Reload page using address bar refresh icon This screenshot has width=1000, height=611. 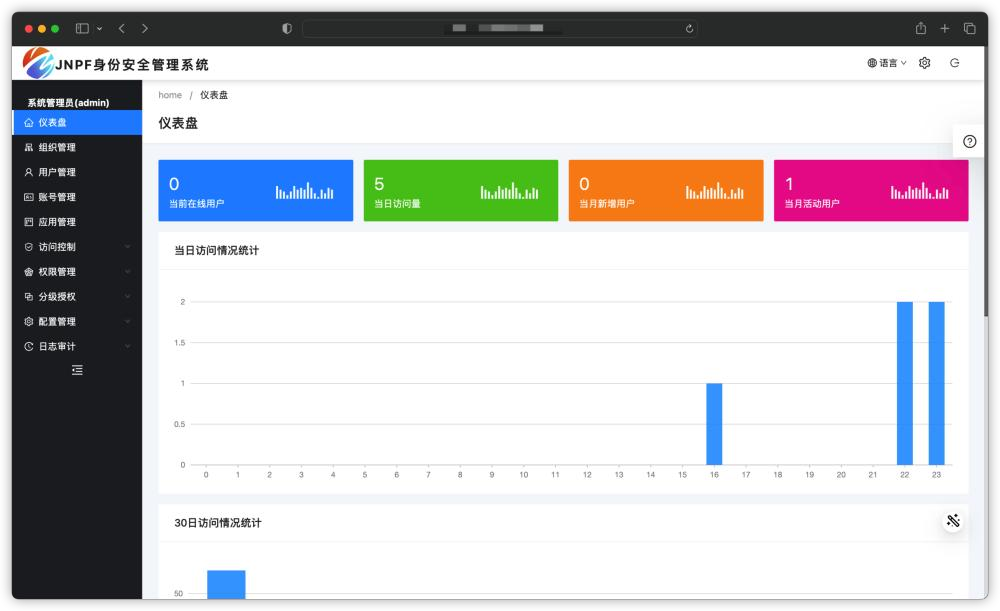tap(689, 29)
